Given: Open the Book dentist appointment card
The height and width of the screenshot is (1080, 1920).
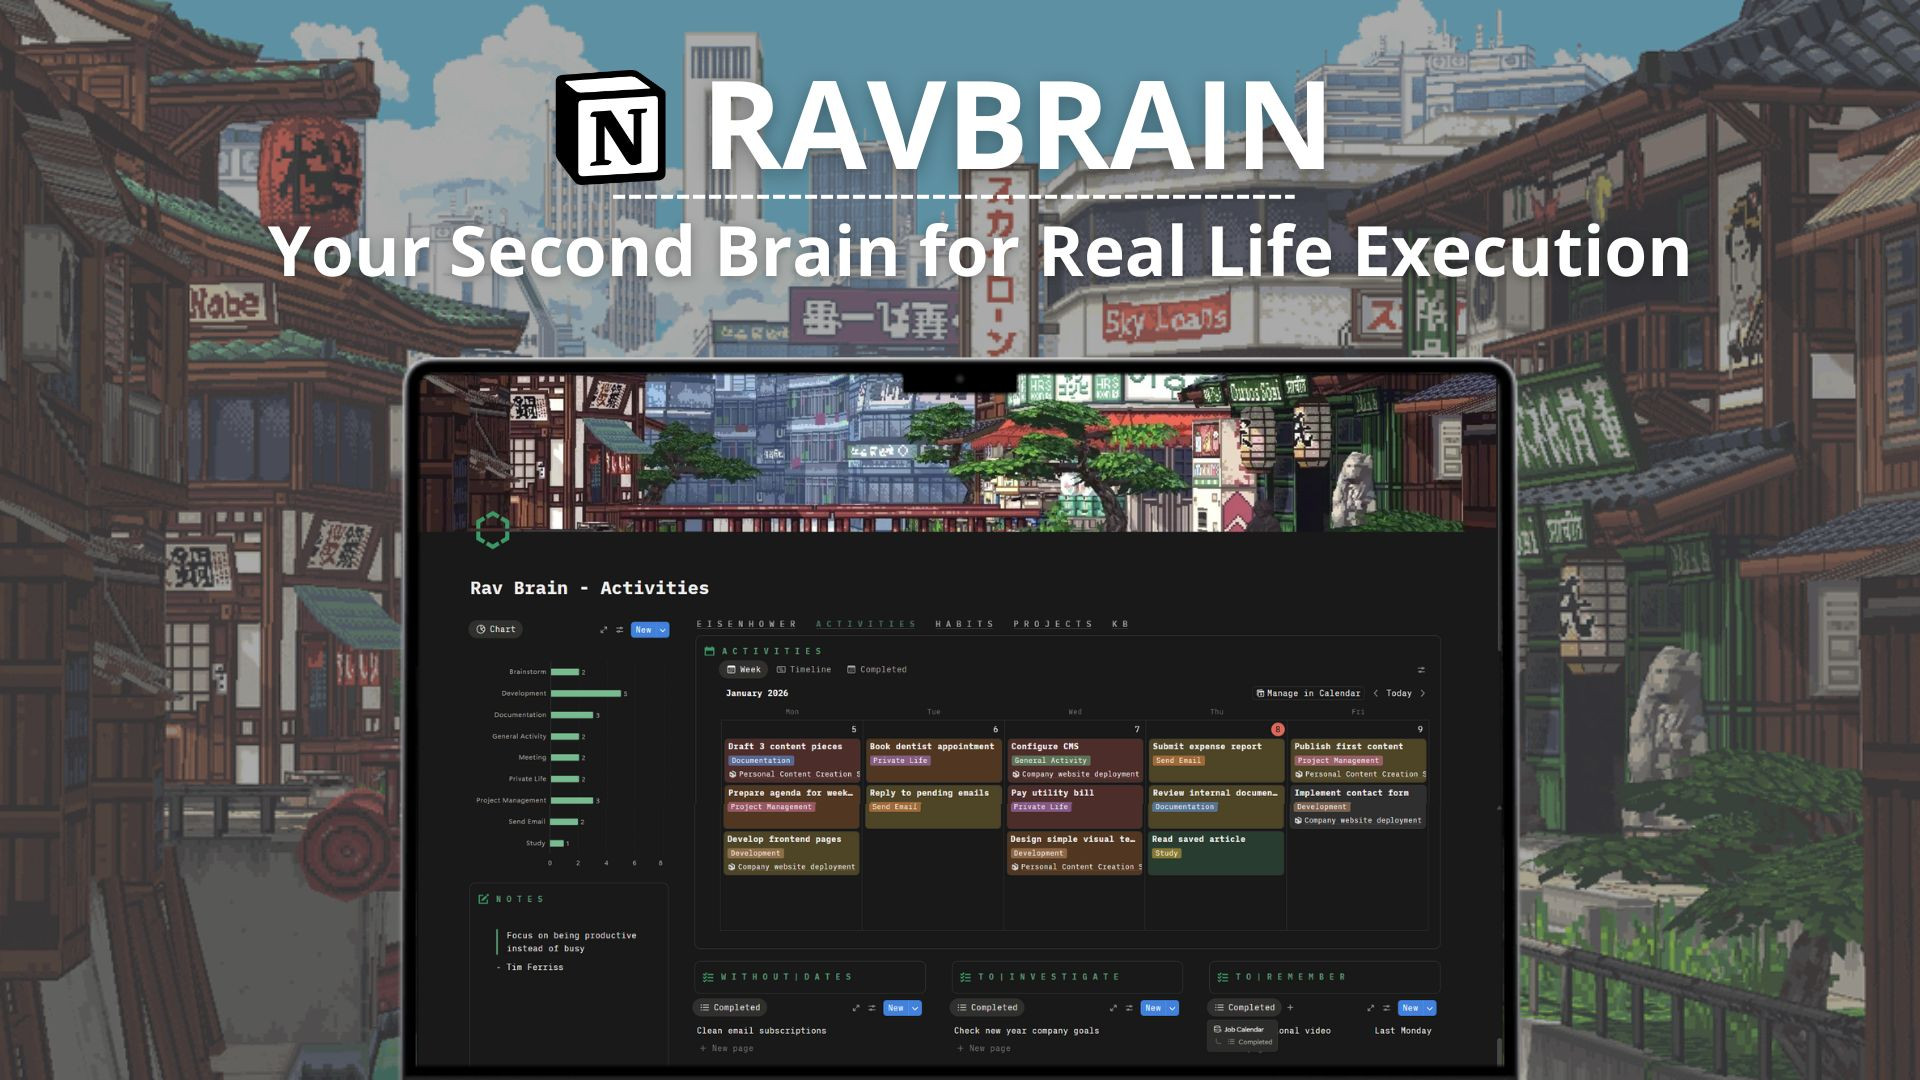Looking at the screenshot, I should tap(931, 746).
